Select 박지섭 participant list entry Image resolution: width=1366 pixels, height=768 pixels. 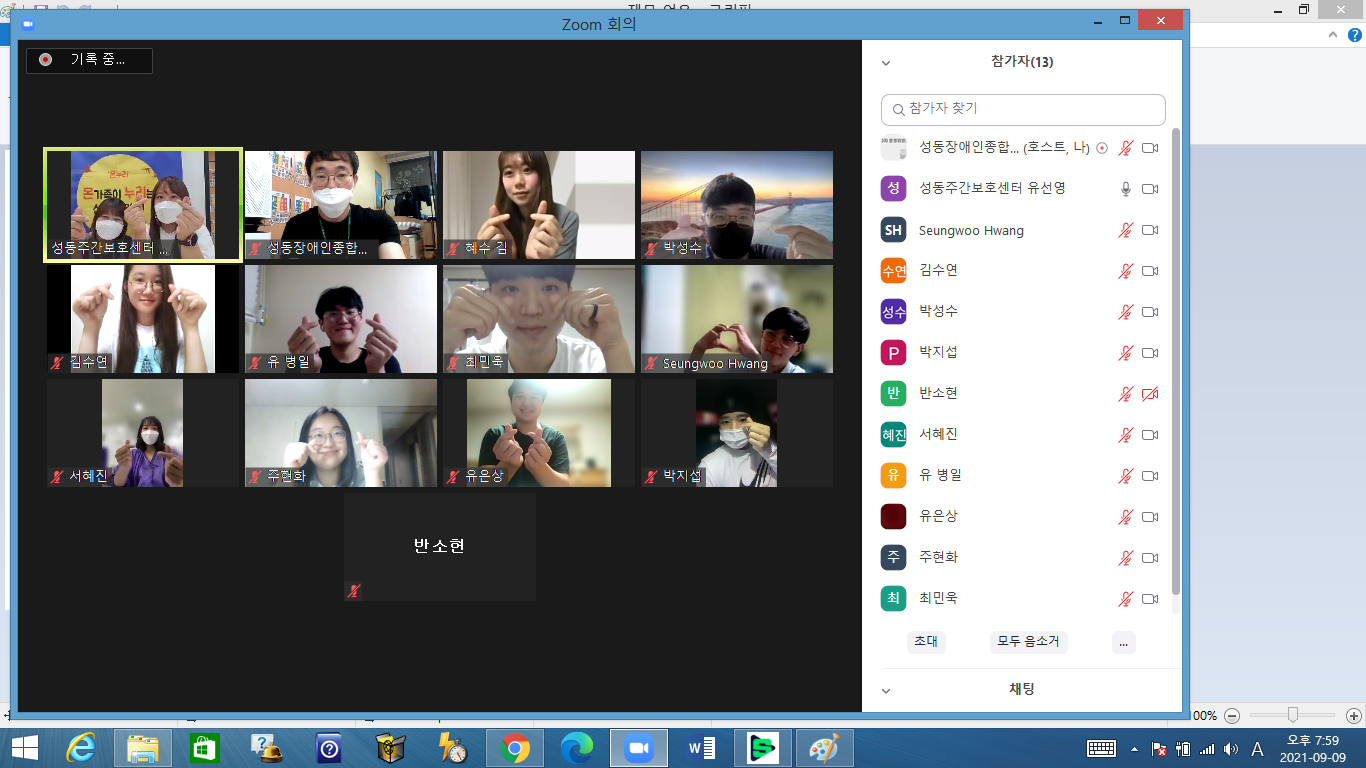(1022, 353)
